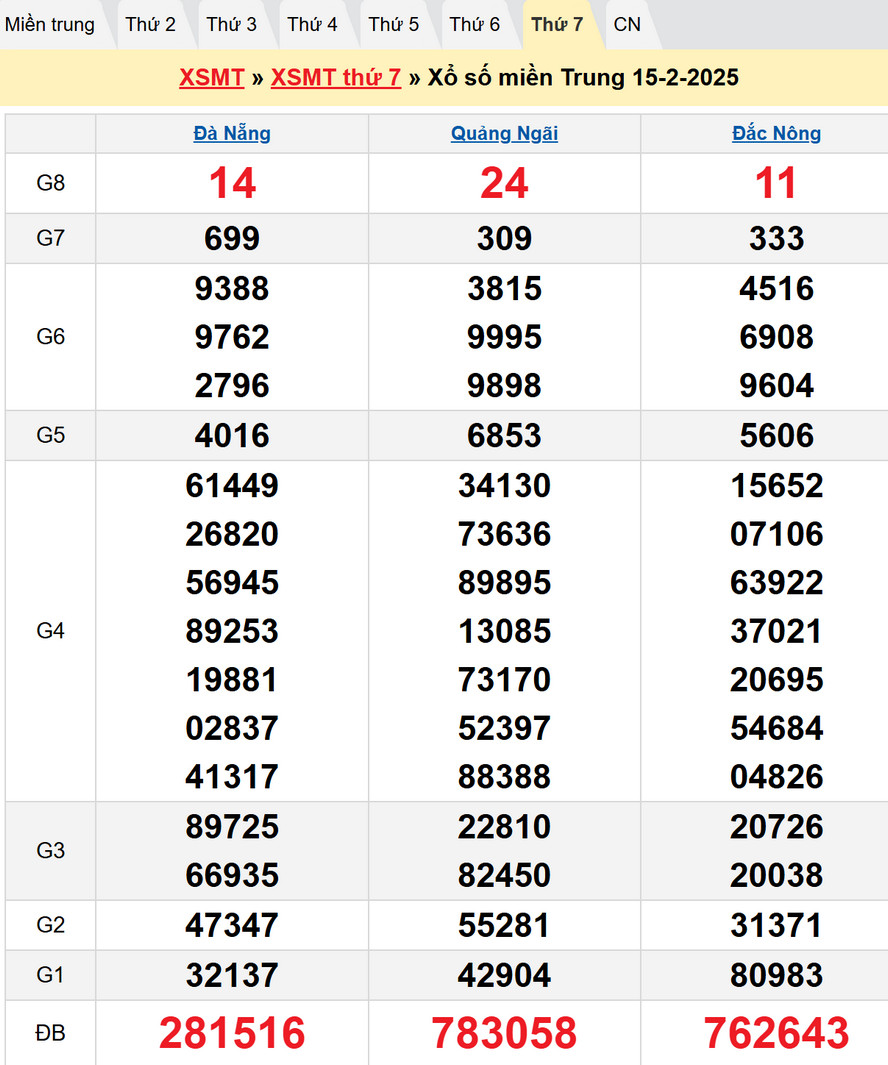Click the ĐB row label
The image size is (888, 1065).
[51, 1033]
